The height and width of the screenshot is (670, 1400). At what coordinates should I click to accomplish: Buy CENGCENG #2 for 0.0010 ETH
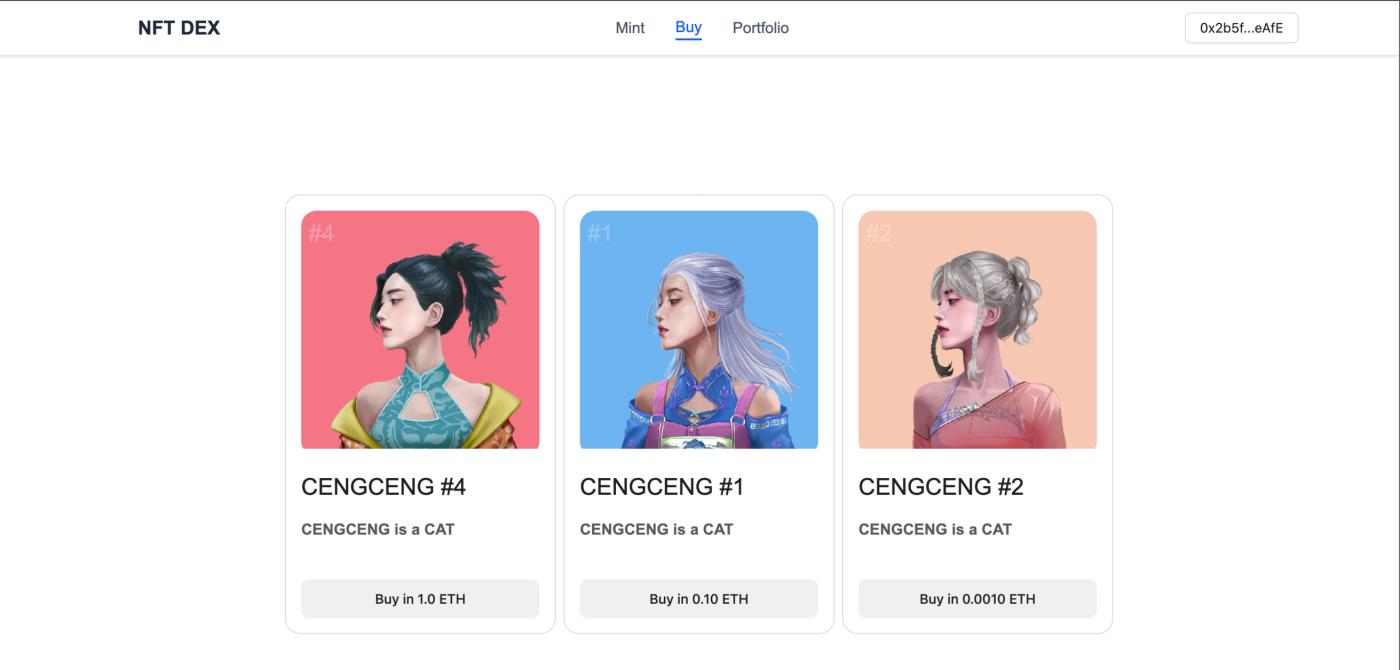(977, 599)
